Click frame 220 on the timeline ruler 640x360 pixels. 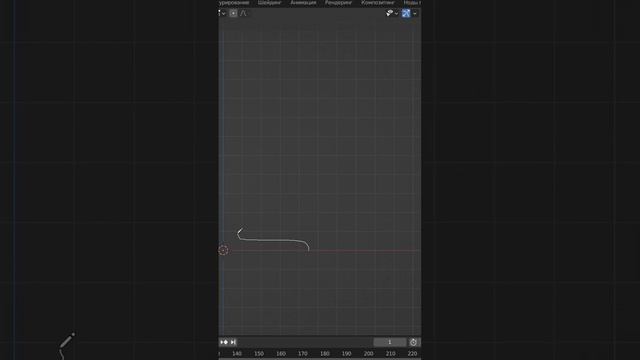tap(412, 353)
